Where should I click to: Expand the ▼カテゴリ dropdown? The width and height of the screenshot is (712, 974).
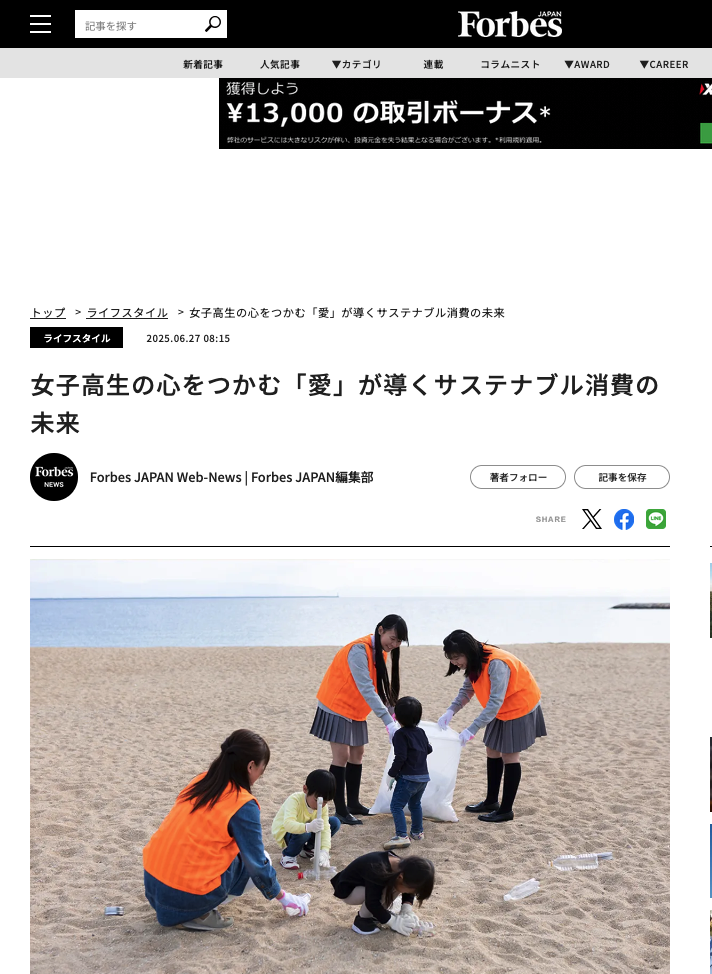coord(357,64)
